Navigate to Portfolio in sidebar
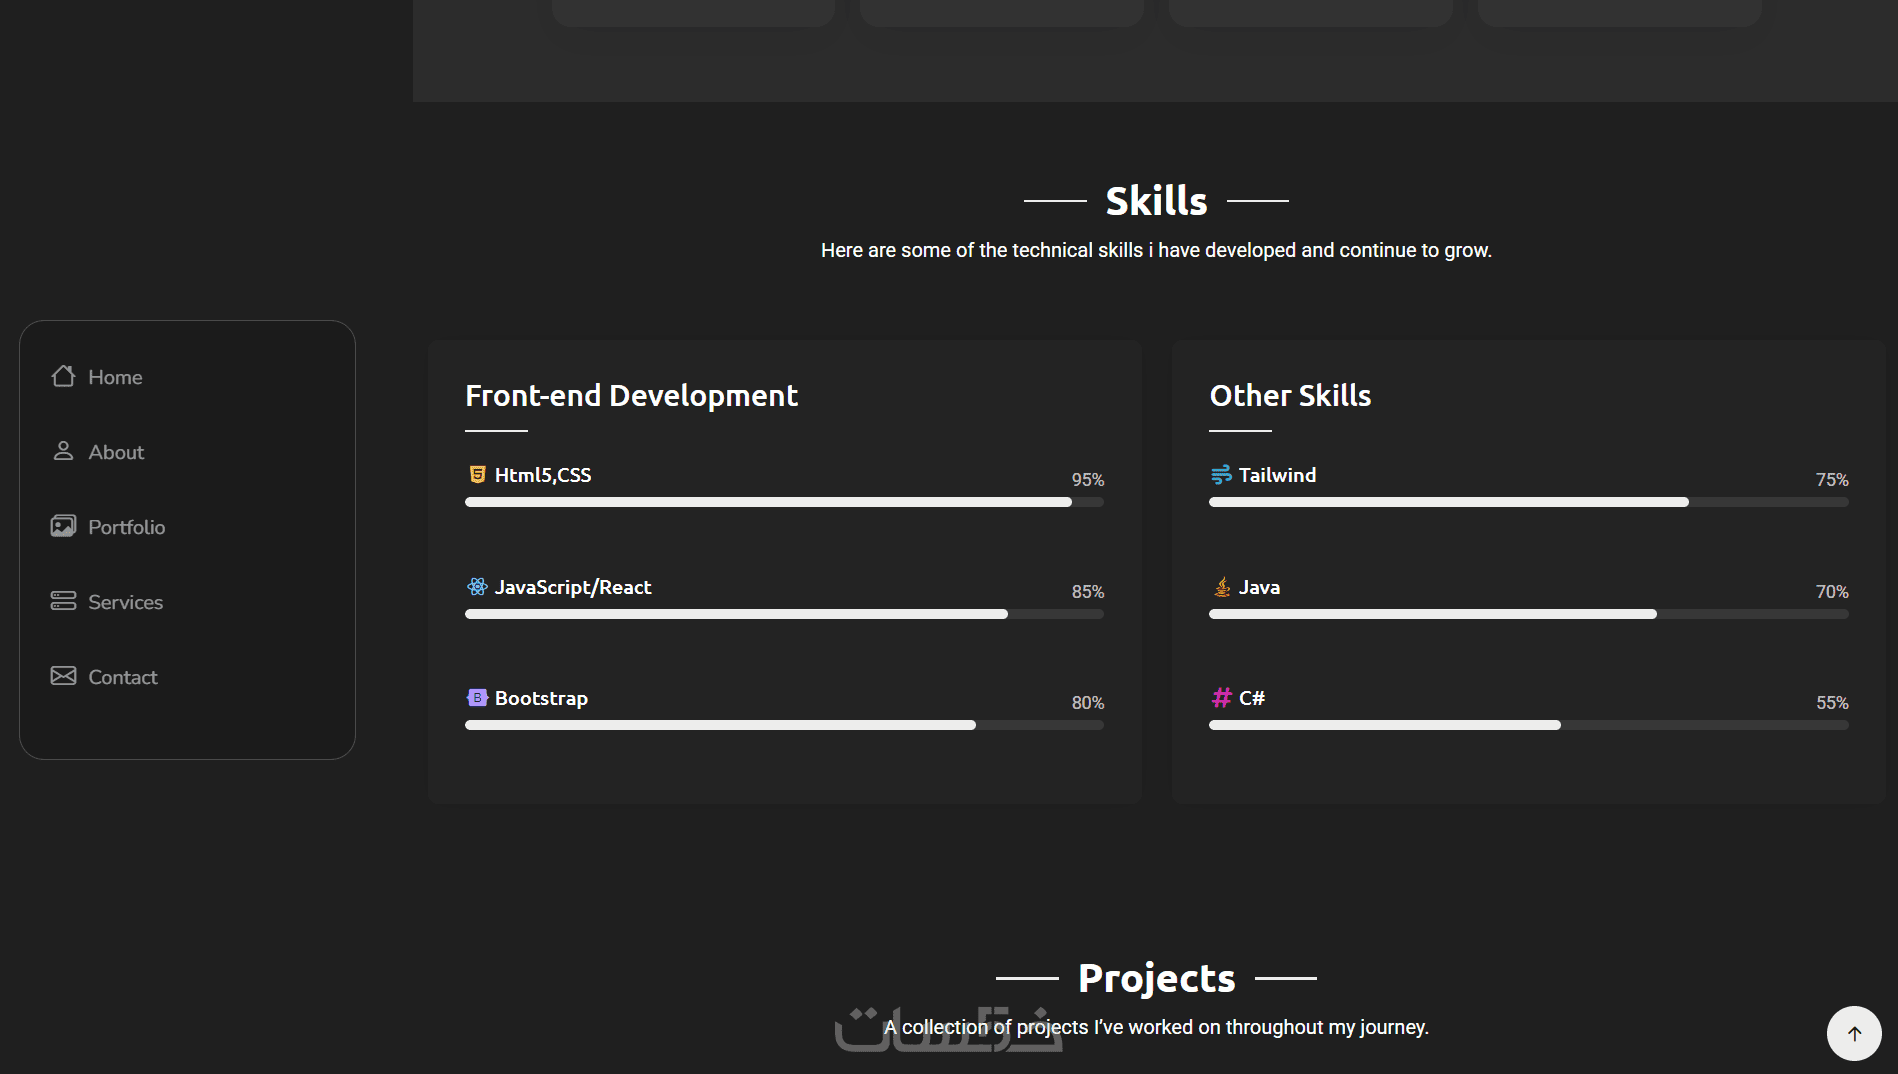The image size is (1898, 1074). [x=126, y=527]
